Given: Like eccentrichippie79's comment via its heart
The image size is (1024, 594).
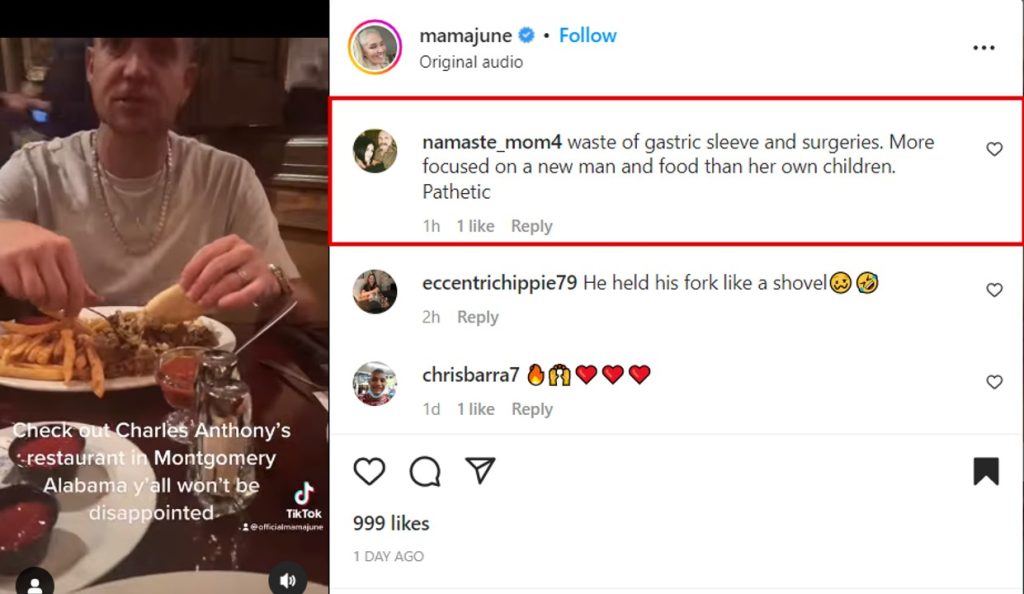Looking at the screenshot, I should point(994,290).
